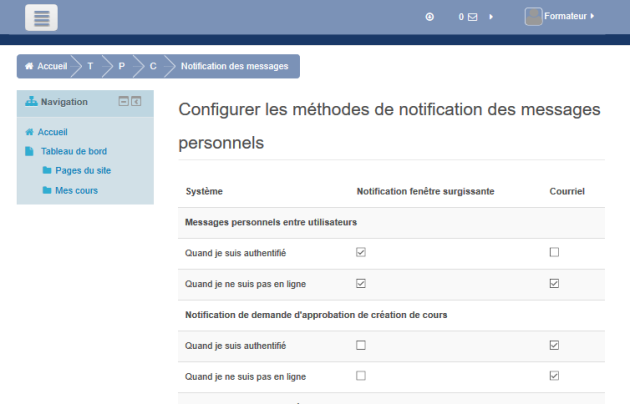Enable popup notification for course approval when authenticated
Viewport: 630px width, 404px height.
coord(361,345)
